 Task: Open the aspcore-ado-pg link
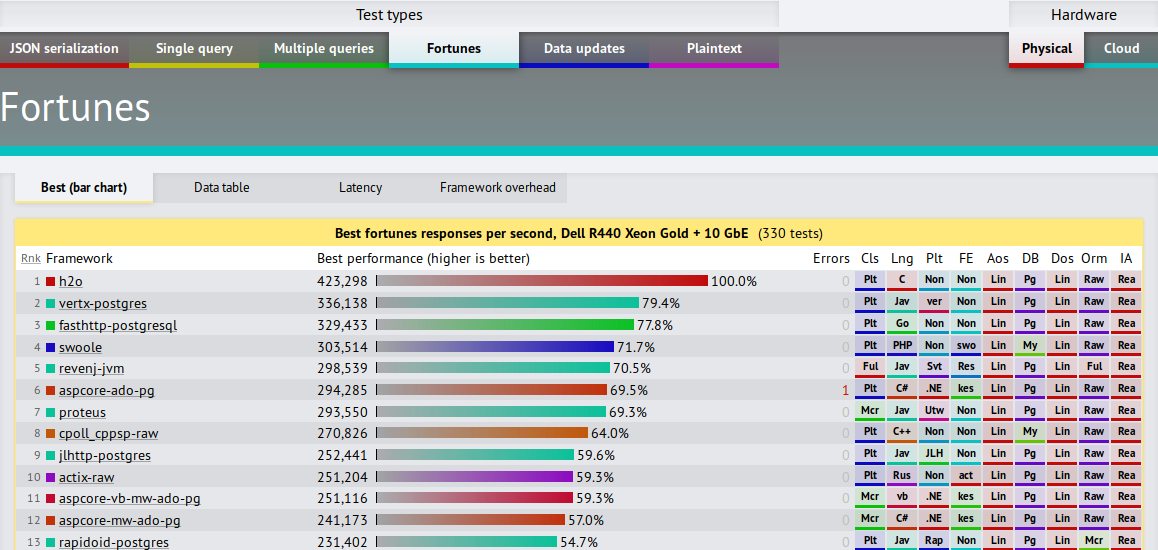pos(106,391)
